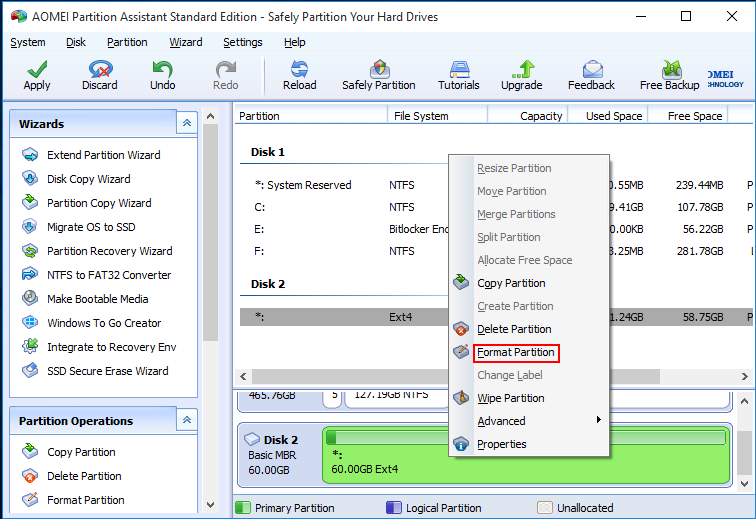Viewport: 756px width, 519px height.
Task: Open the Help menu
Action: tap(295, 42)
